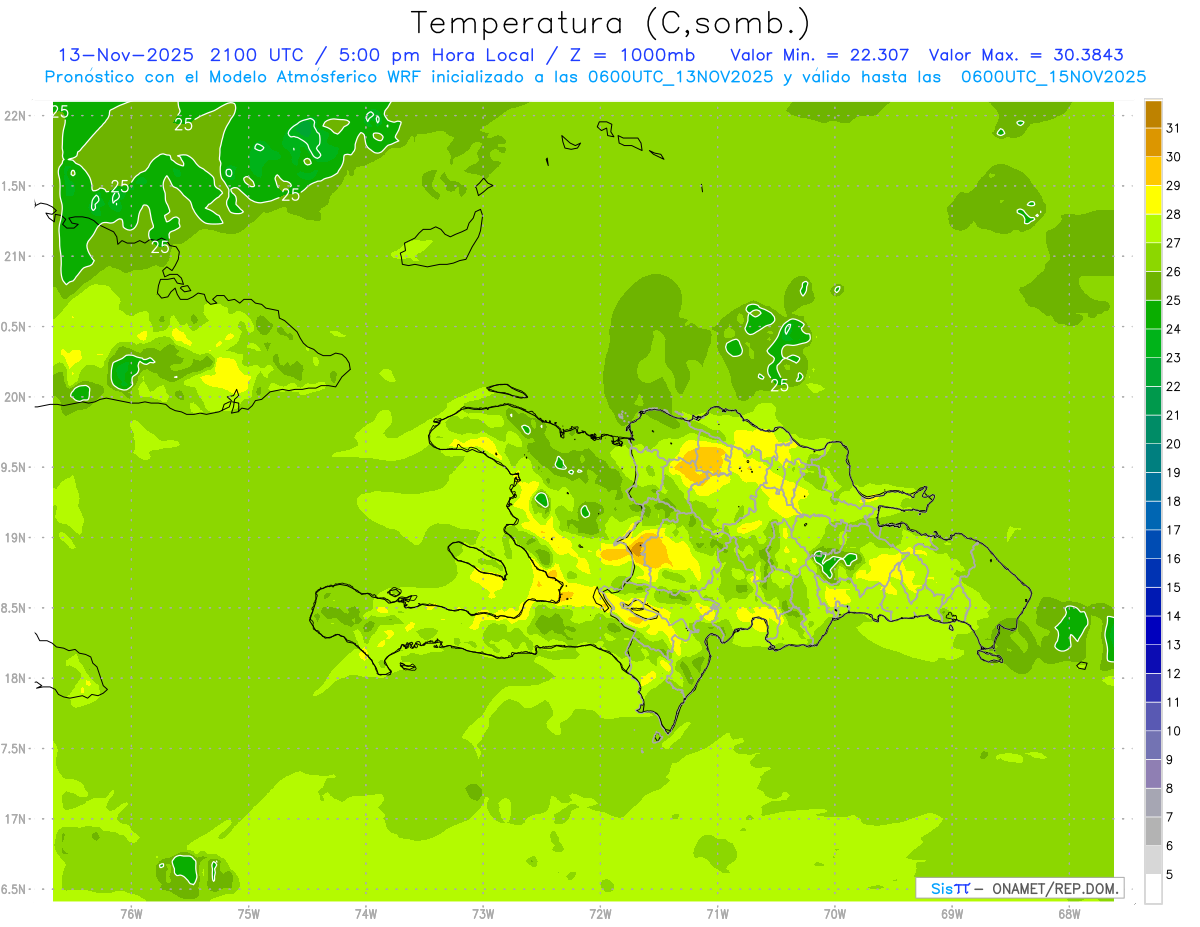The image size is (1200, 927).
Task: Select the lime swatch between 26 and 27
Action: point(1154,257)
